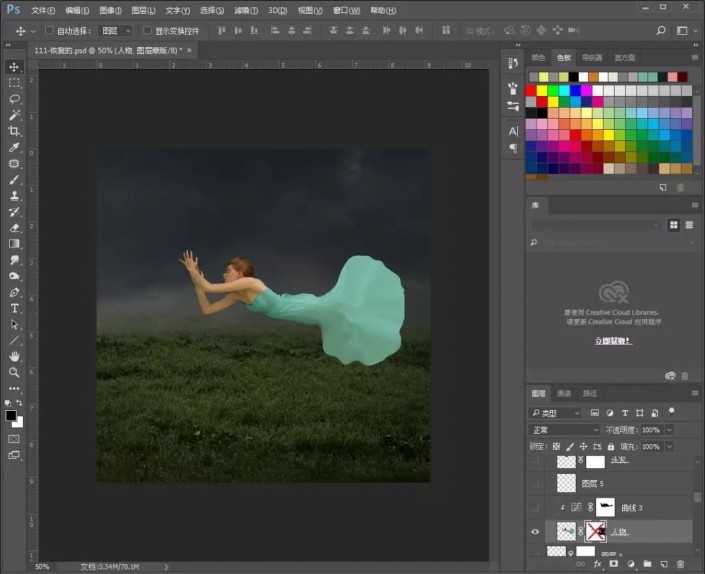Select the Crop tool
Viewport: 705px width, 574px height.
[x=14, y=131]
